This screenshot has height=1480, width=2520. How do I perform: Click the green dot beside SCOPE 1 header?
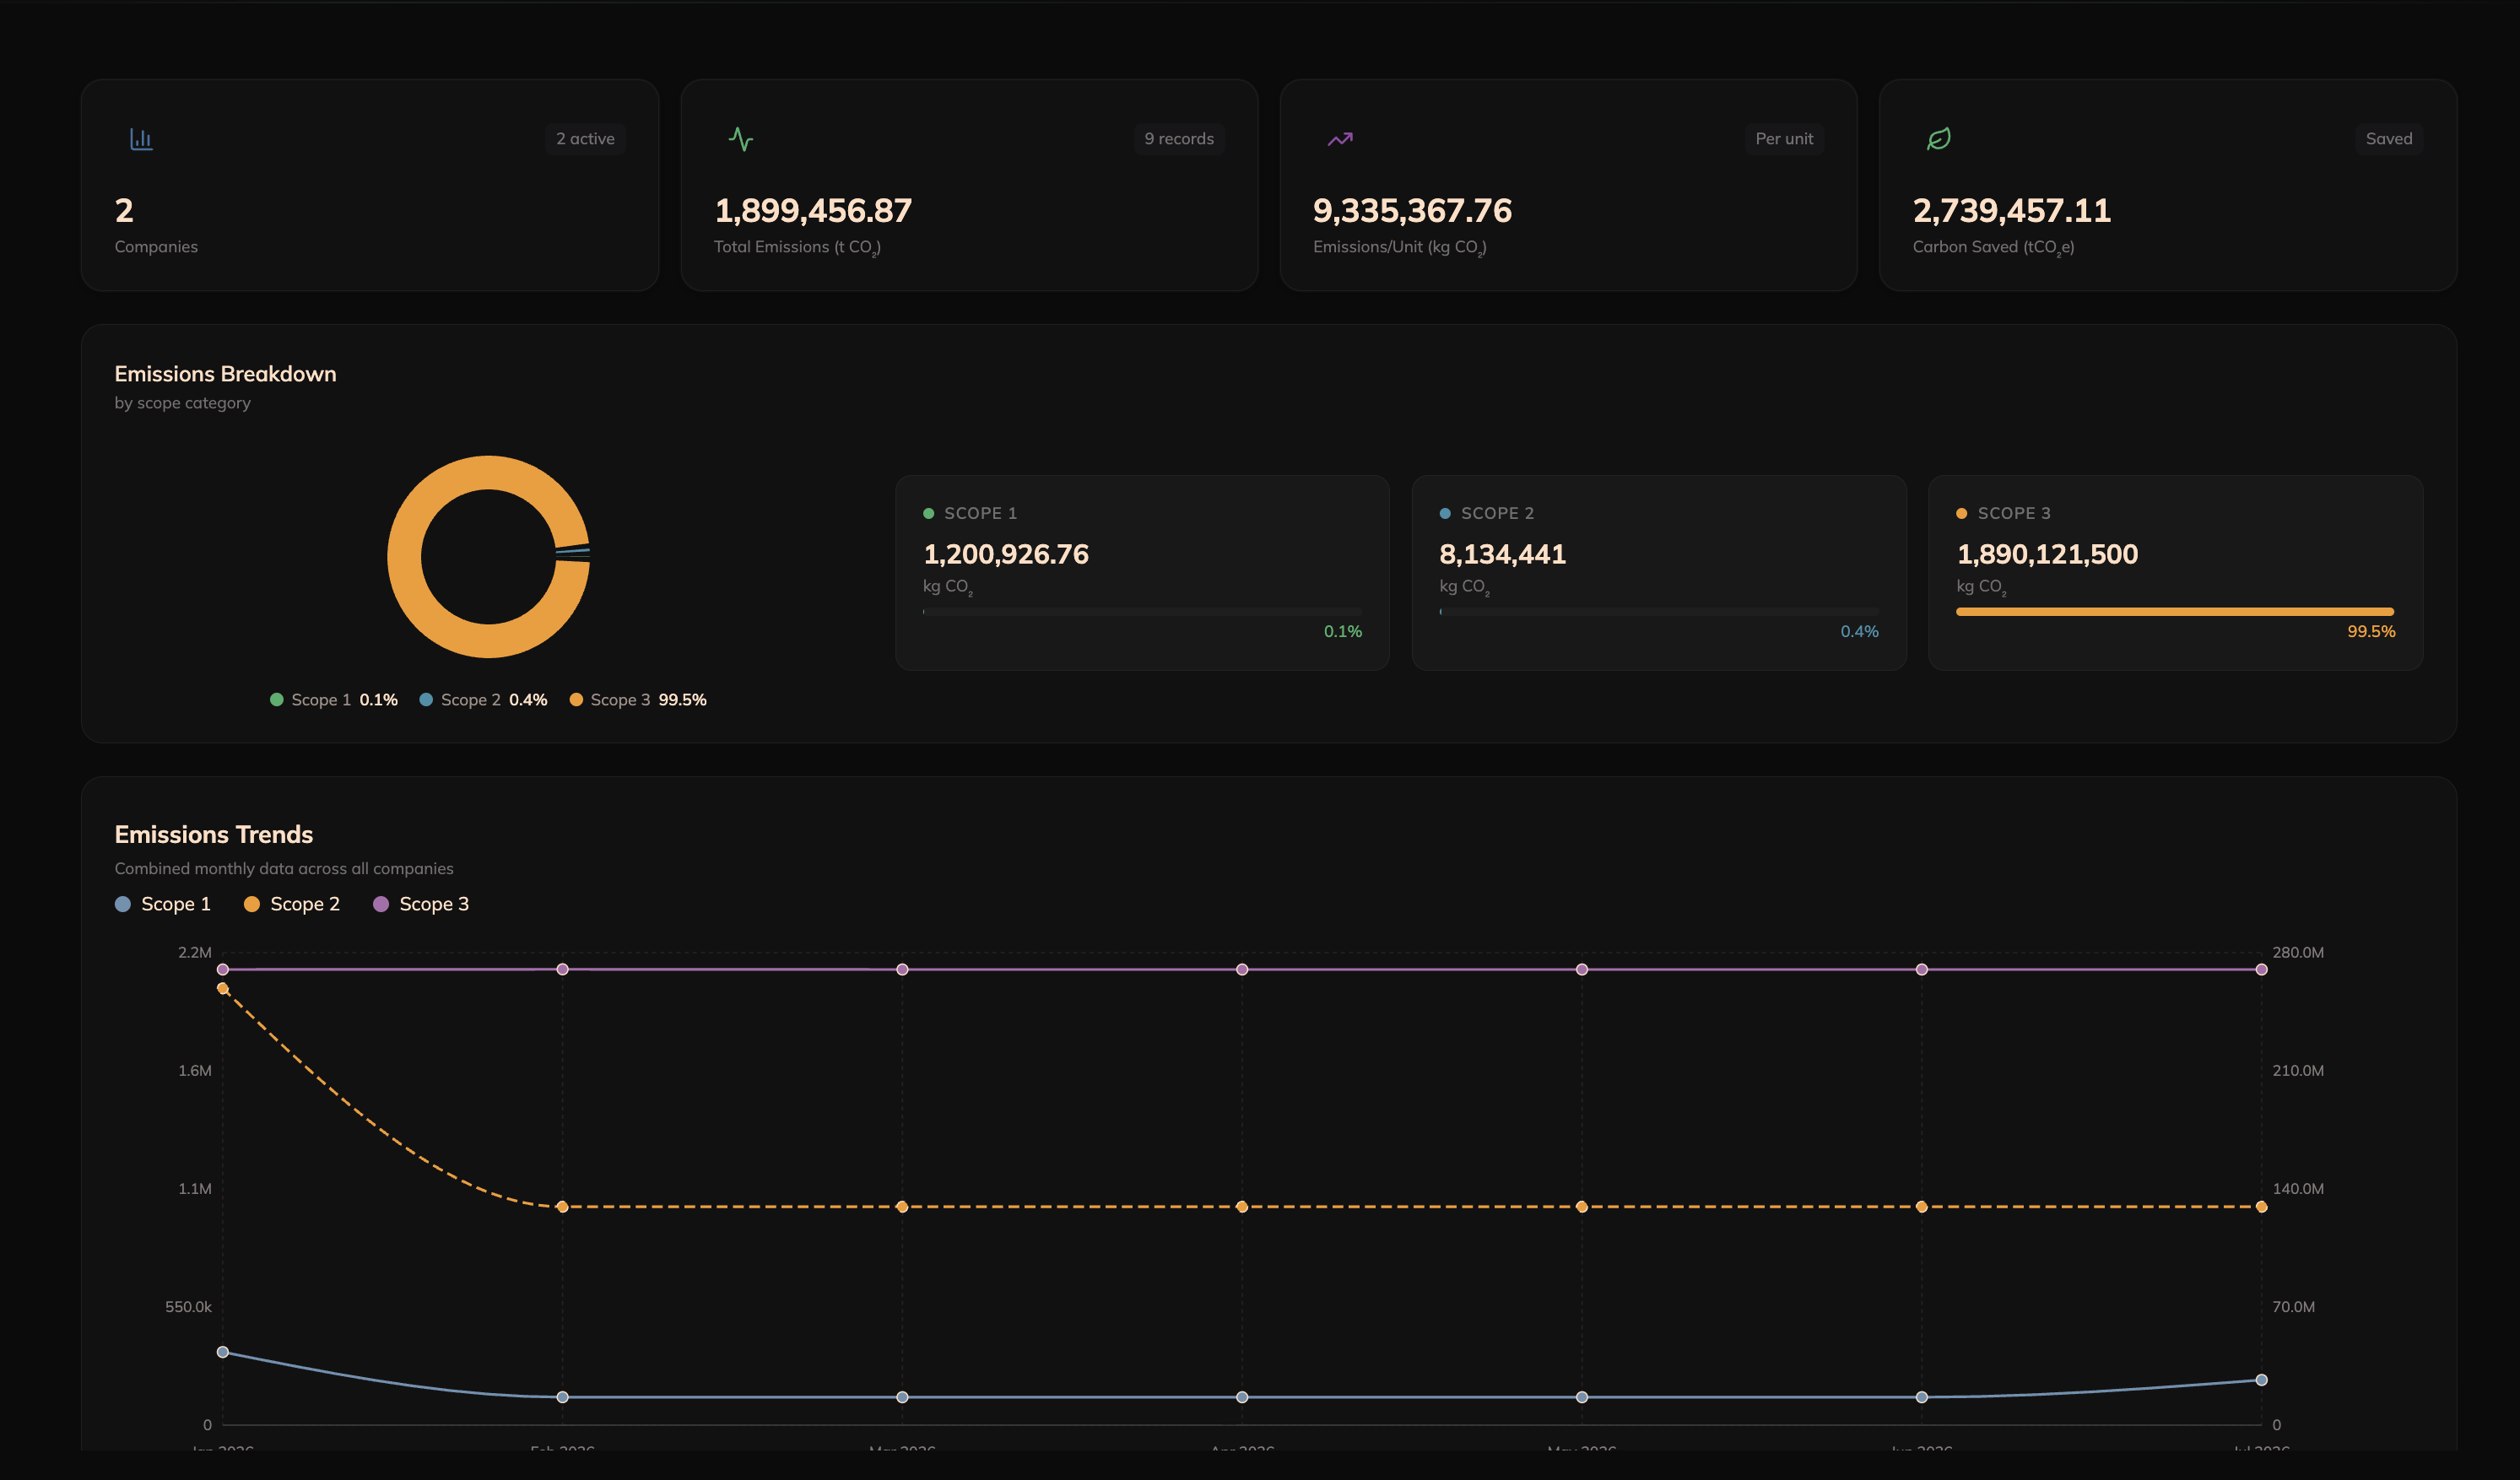pos(929,512)
